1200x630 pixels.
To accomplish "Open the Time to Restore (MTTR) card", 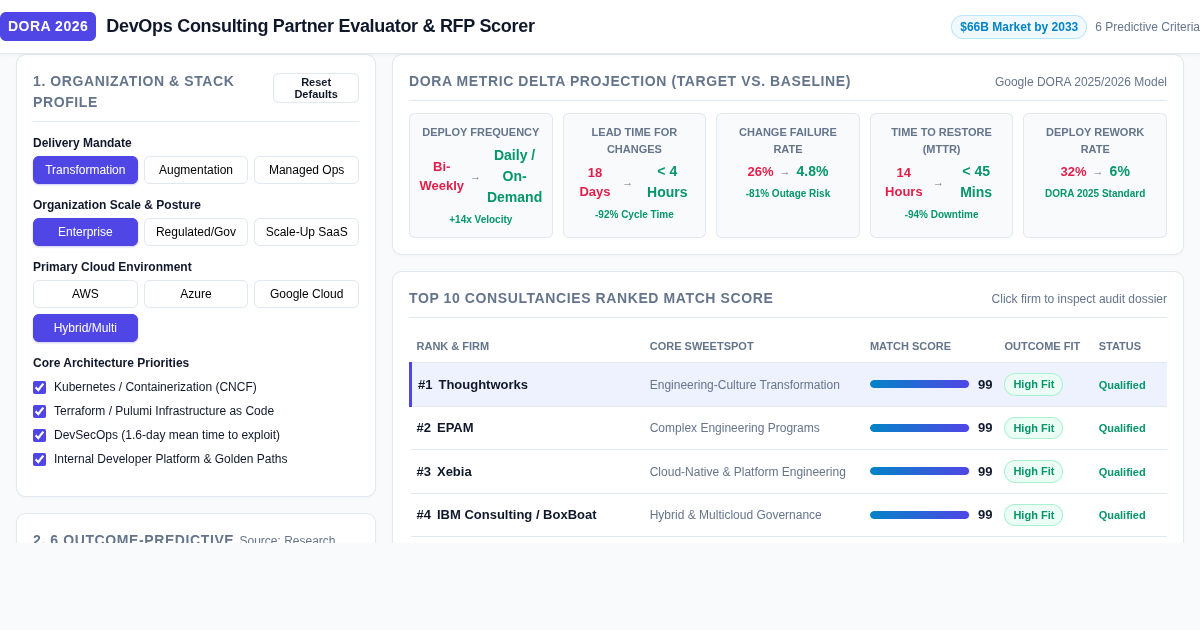I will pos(941,175).
